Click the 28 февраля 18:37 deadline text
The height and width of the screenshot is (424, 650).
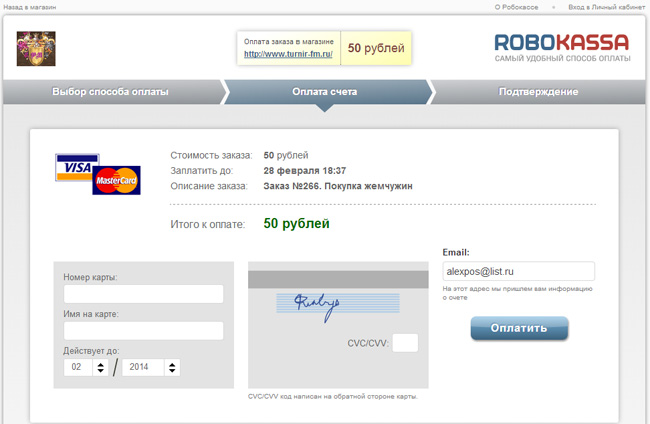[x=305, y=170]
